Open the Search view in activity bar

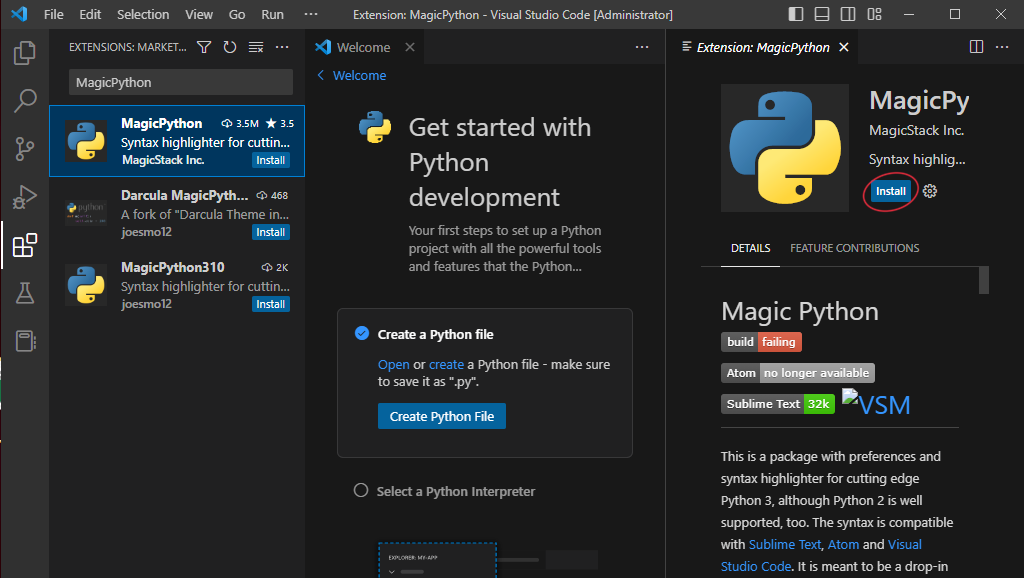click(x=25, y=101)
